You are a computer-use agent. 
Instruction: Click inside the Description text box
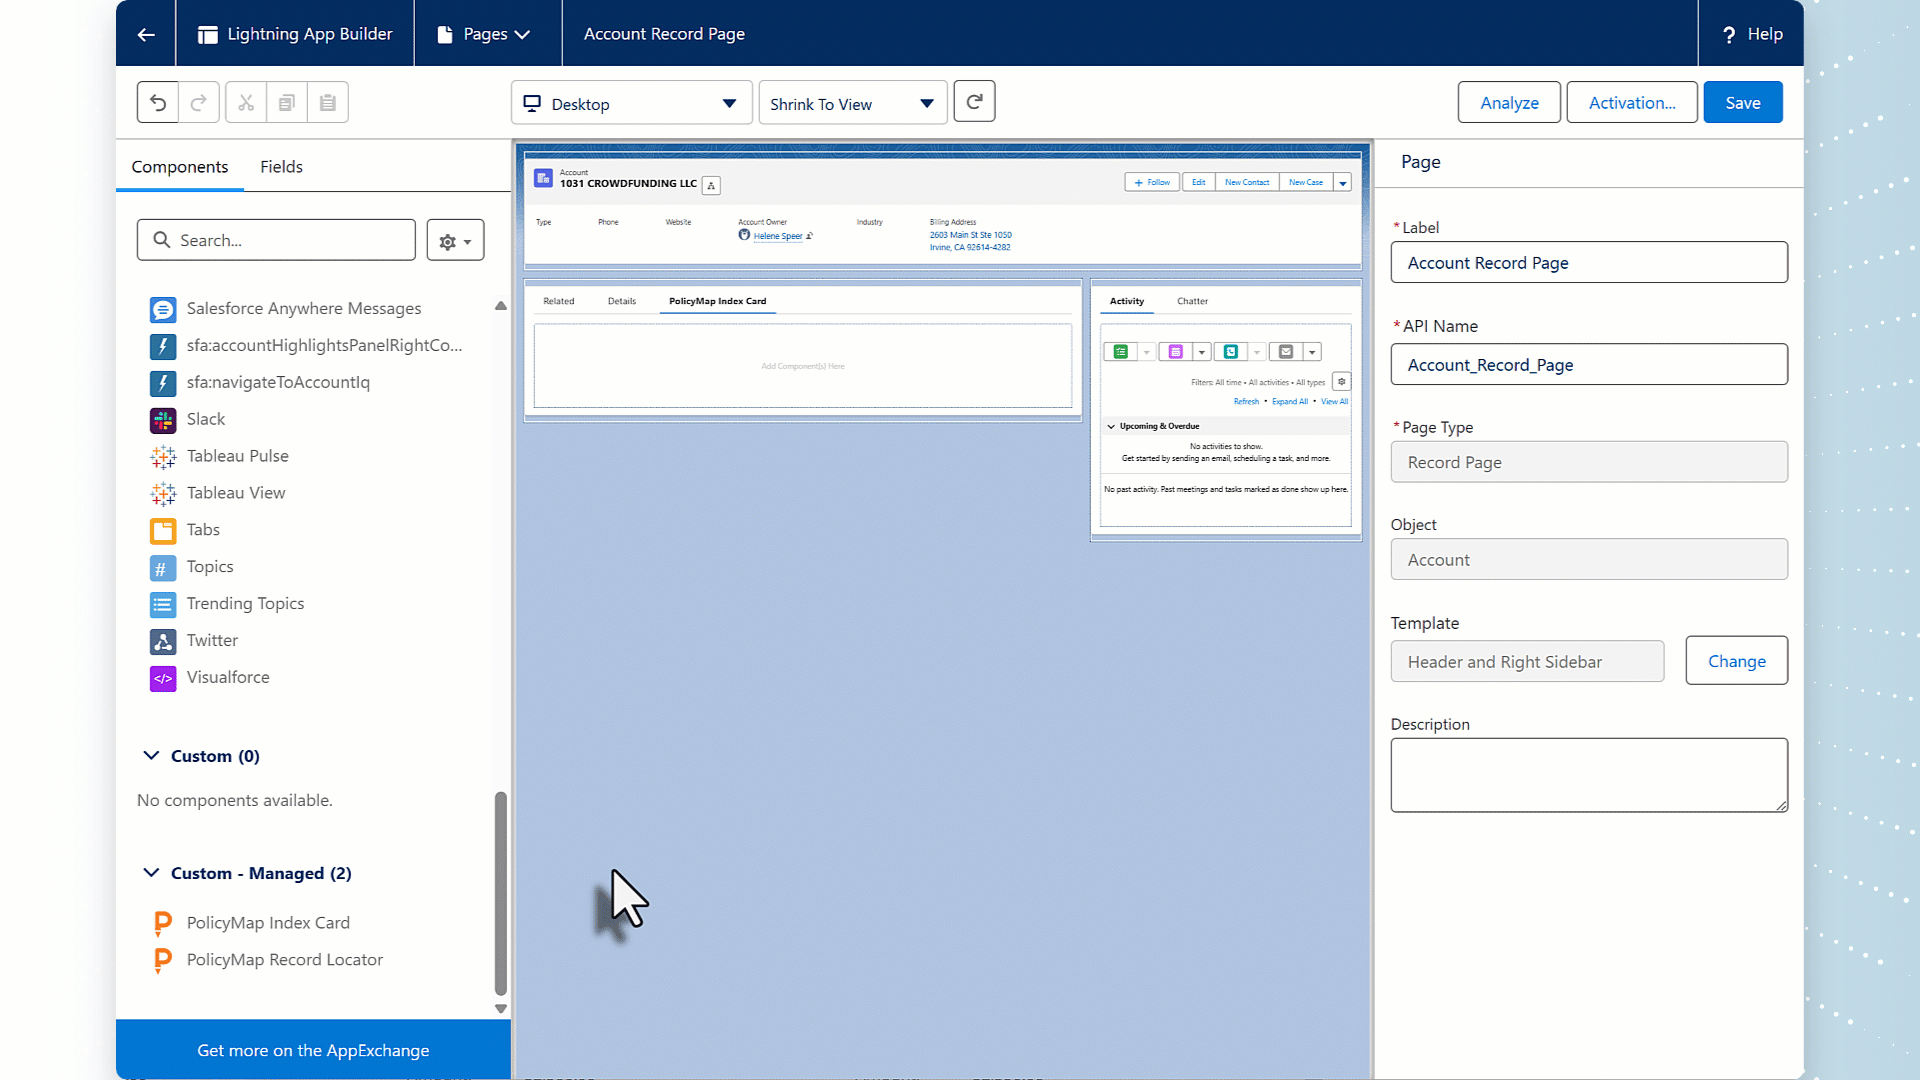(1588, 775)
